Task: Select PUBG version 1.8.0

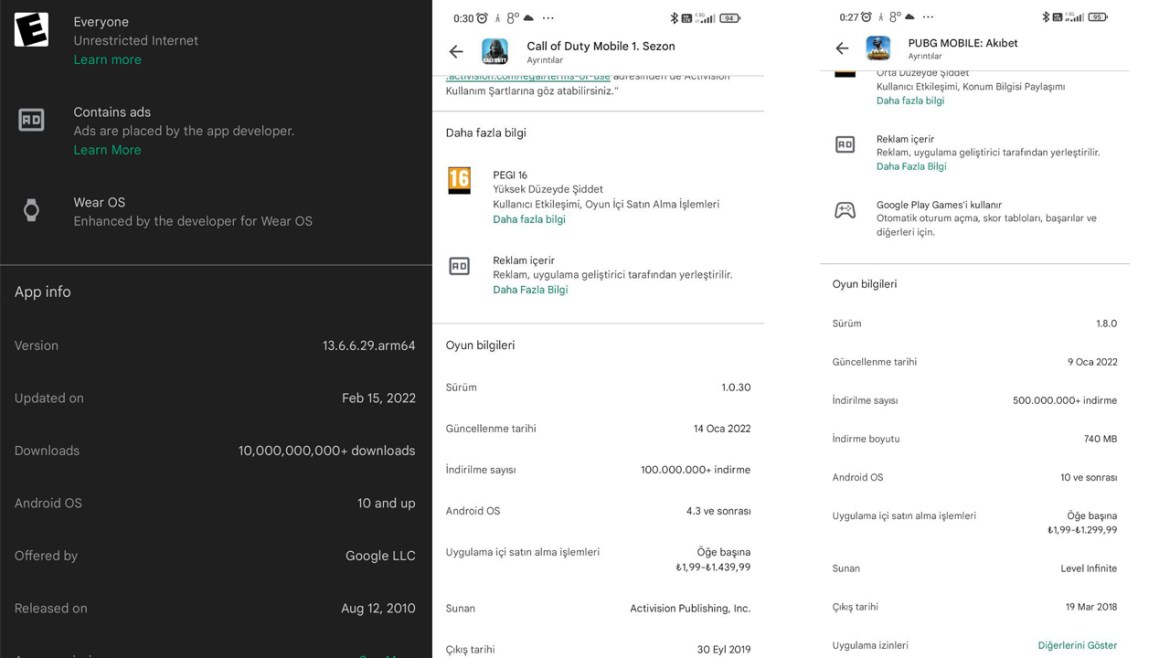Action: pyautogui.click(x=1106, y=324)
